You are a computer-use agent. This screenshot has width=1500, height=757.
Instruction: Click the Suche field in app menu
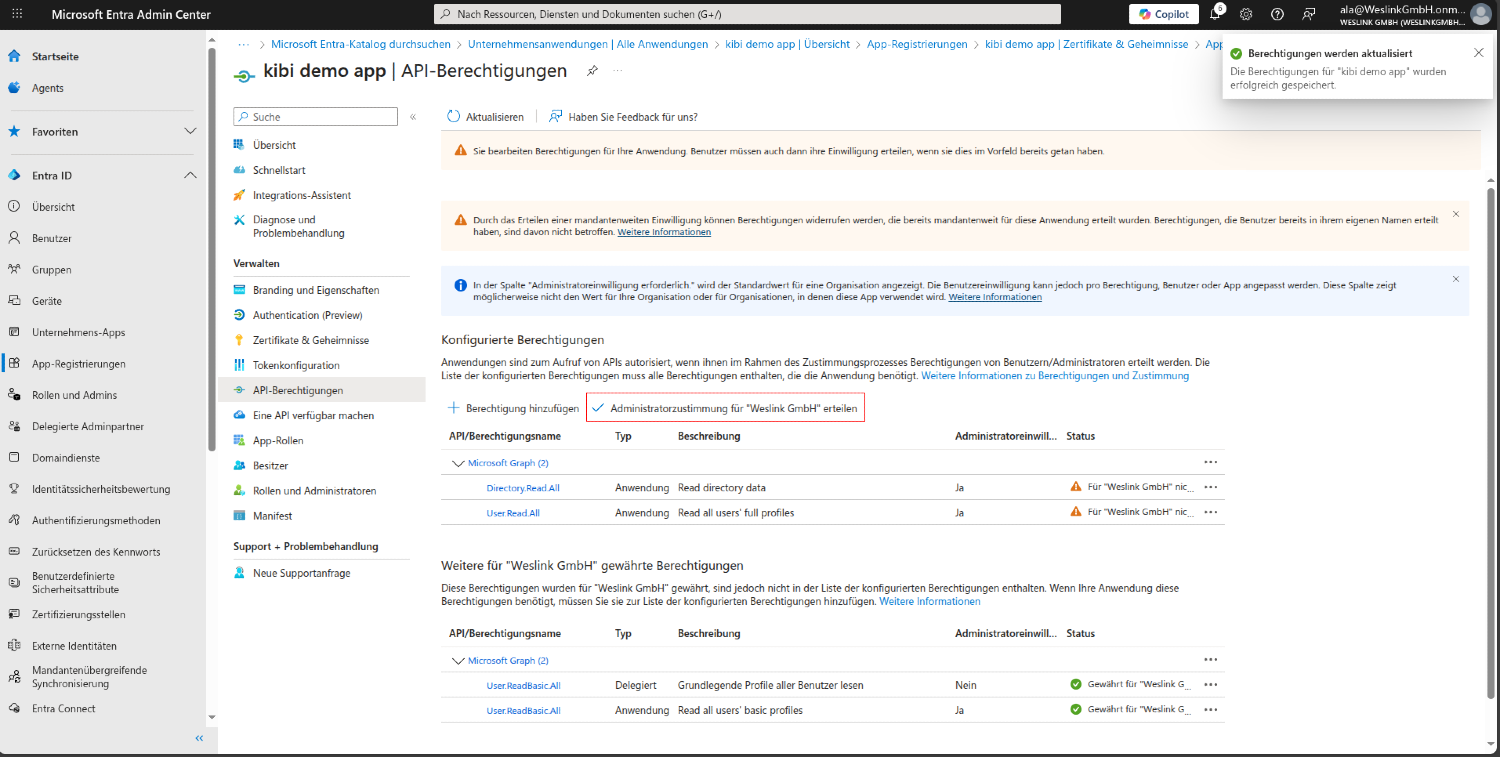317,117
